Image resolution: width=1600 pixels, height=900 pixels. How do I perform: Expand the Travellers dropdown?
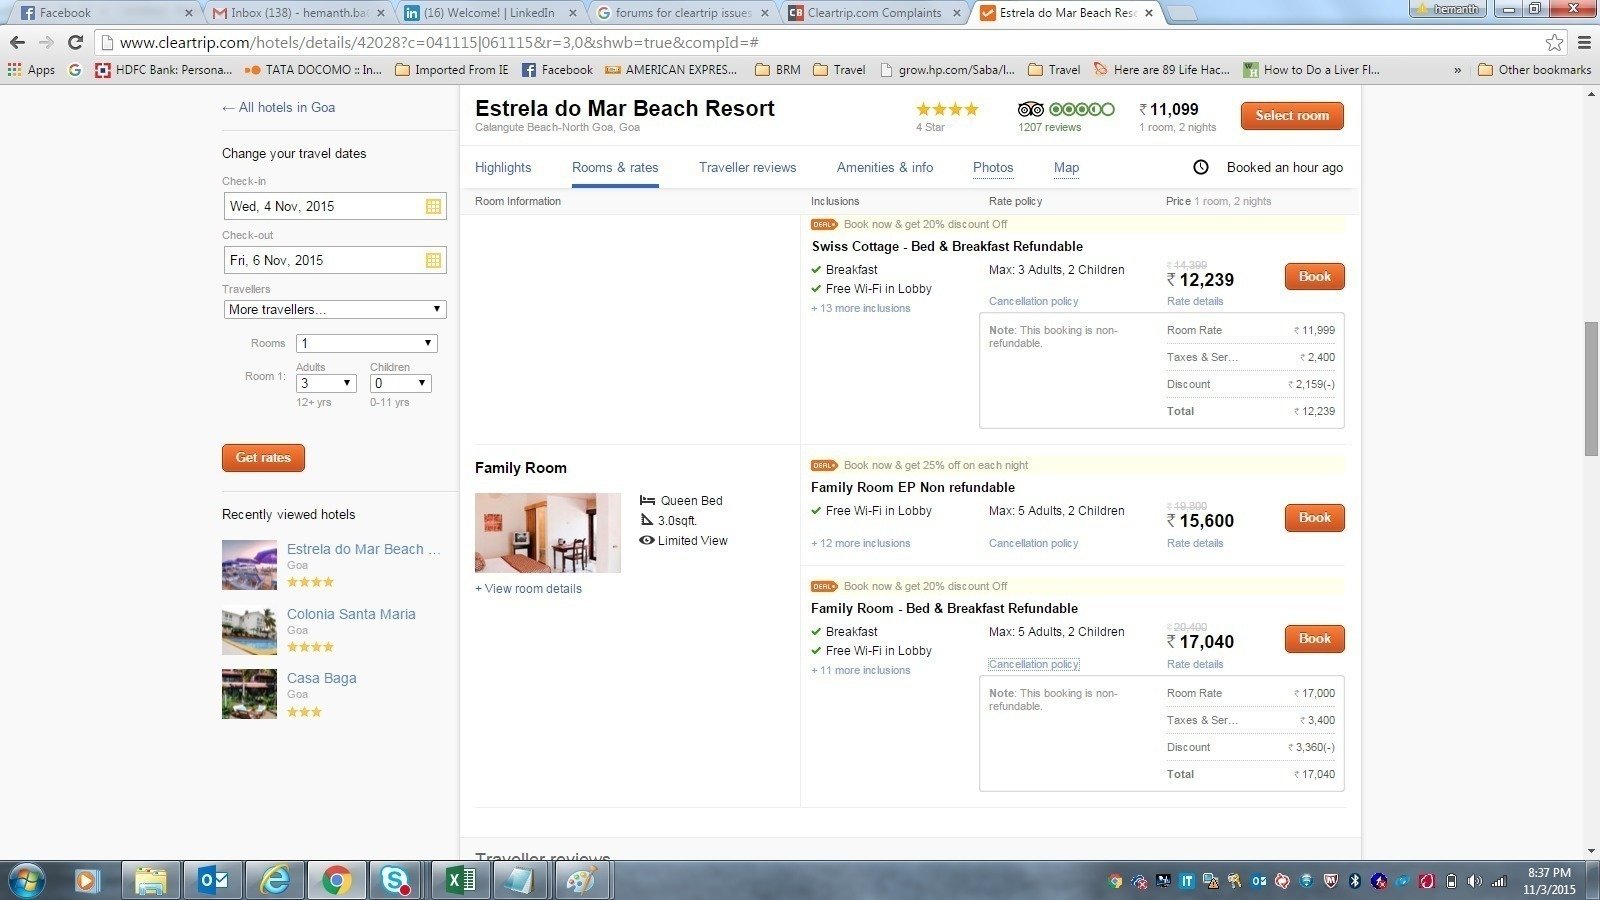point(334,310)
